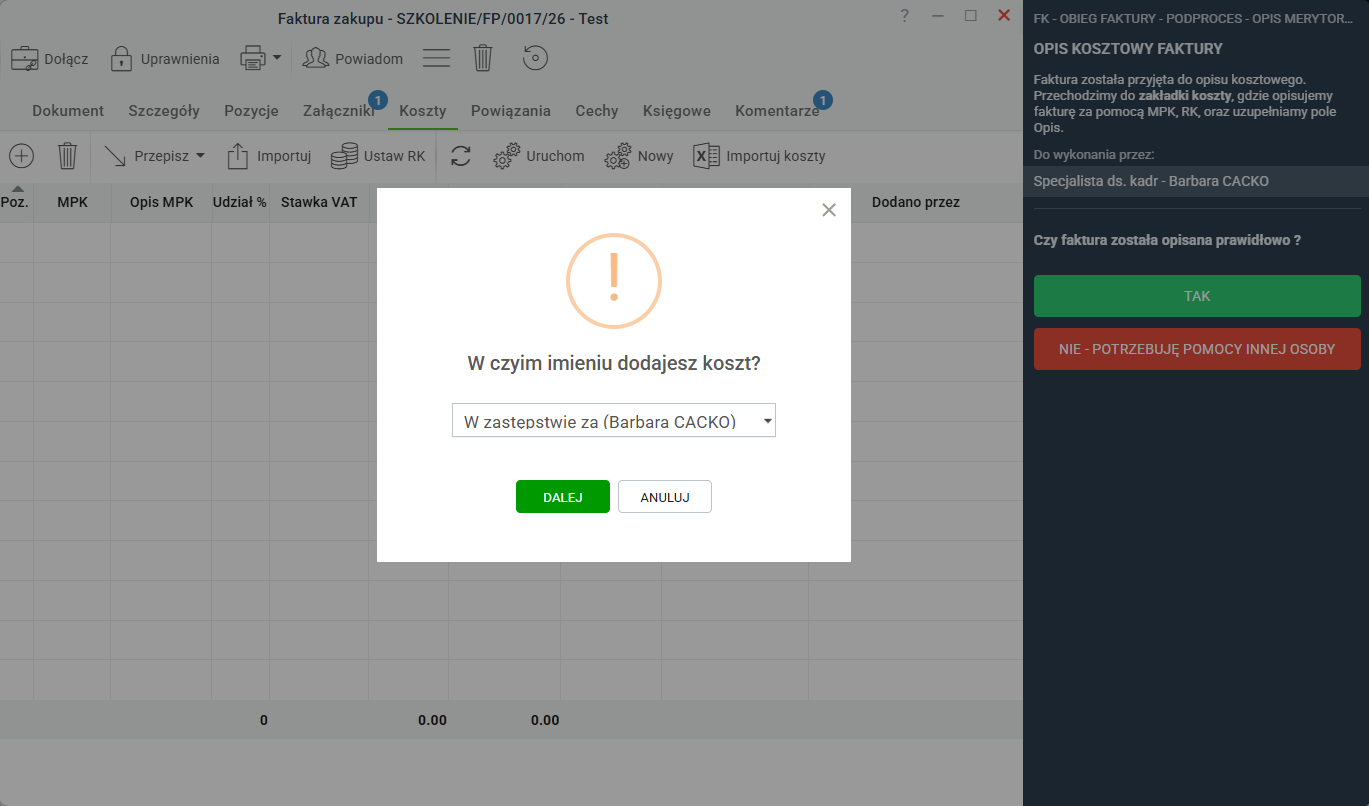Click the refresh arrows icon

coord(461,156)
